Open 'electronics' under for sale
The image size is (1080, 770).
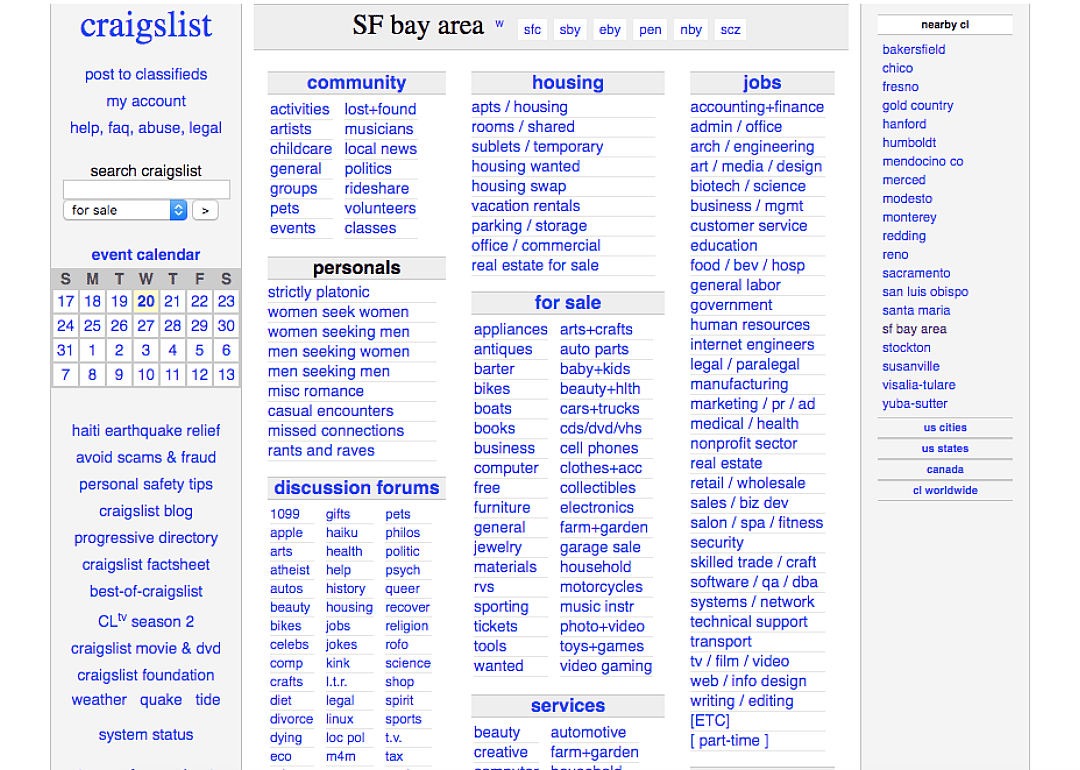[596, 508]
